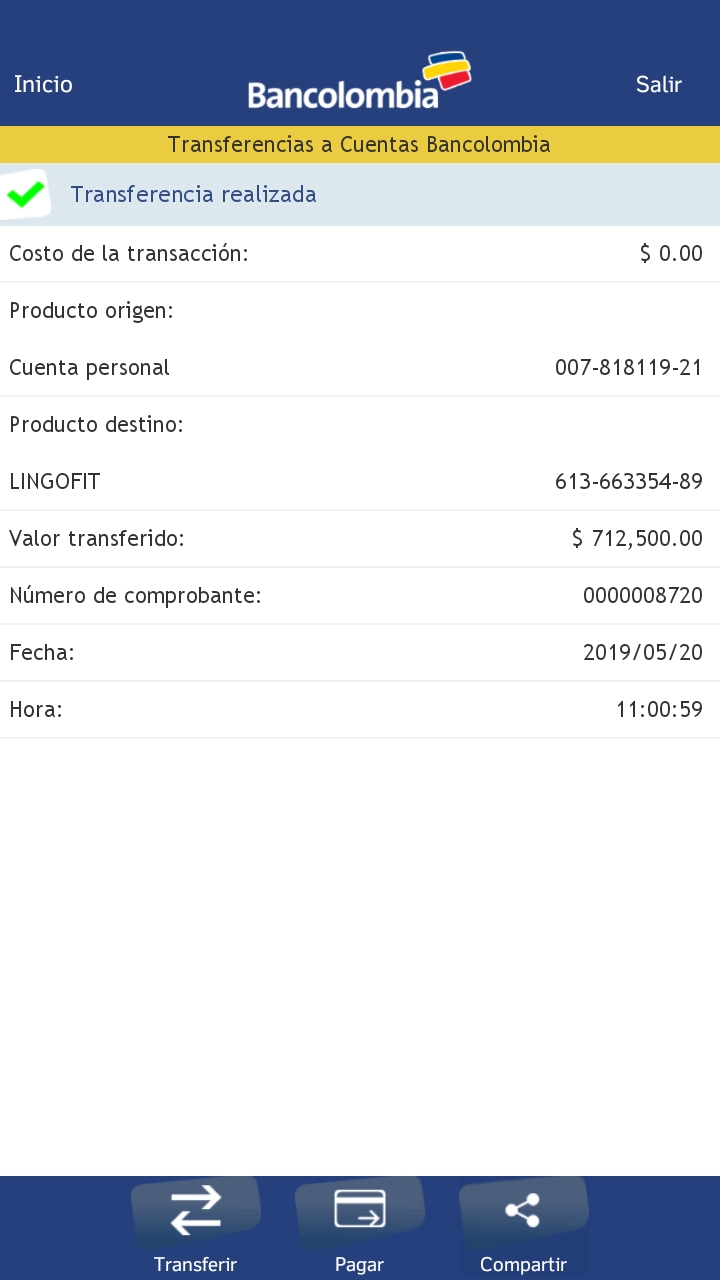Tap the transaction cost $ 0.00
The width and height of the screenshot is (720, 1280).
(x=671, y=254)
